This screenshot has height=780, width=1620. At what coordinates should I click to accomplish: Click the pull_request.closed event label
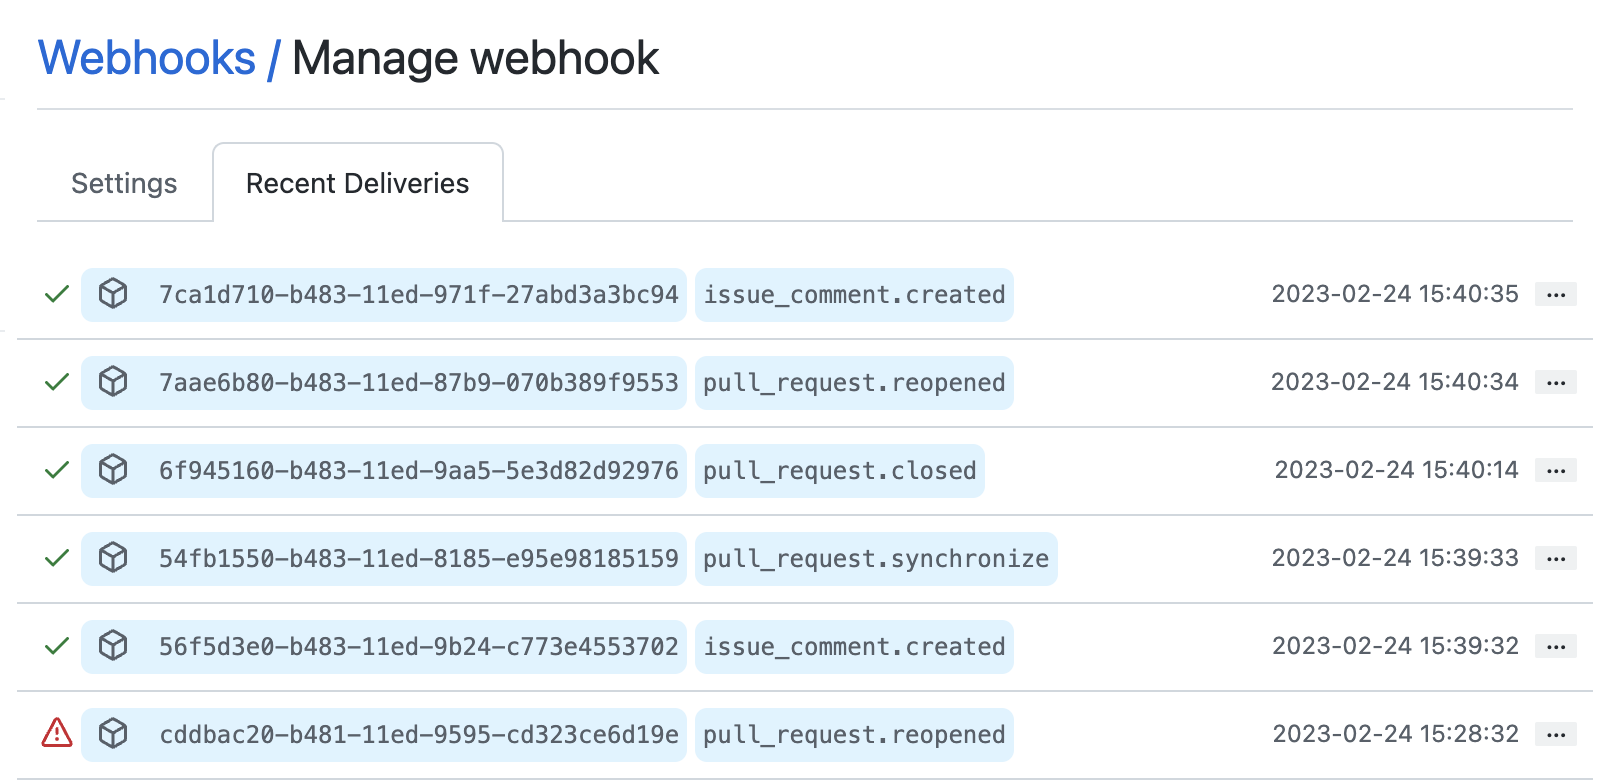pos(839,470)
